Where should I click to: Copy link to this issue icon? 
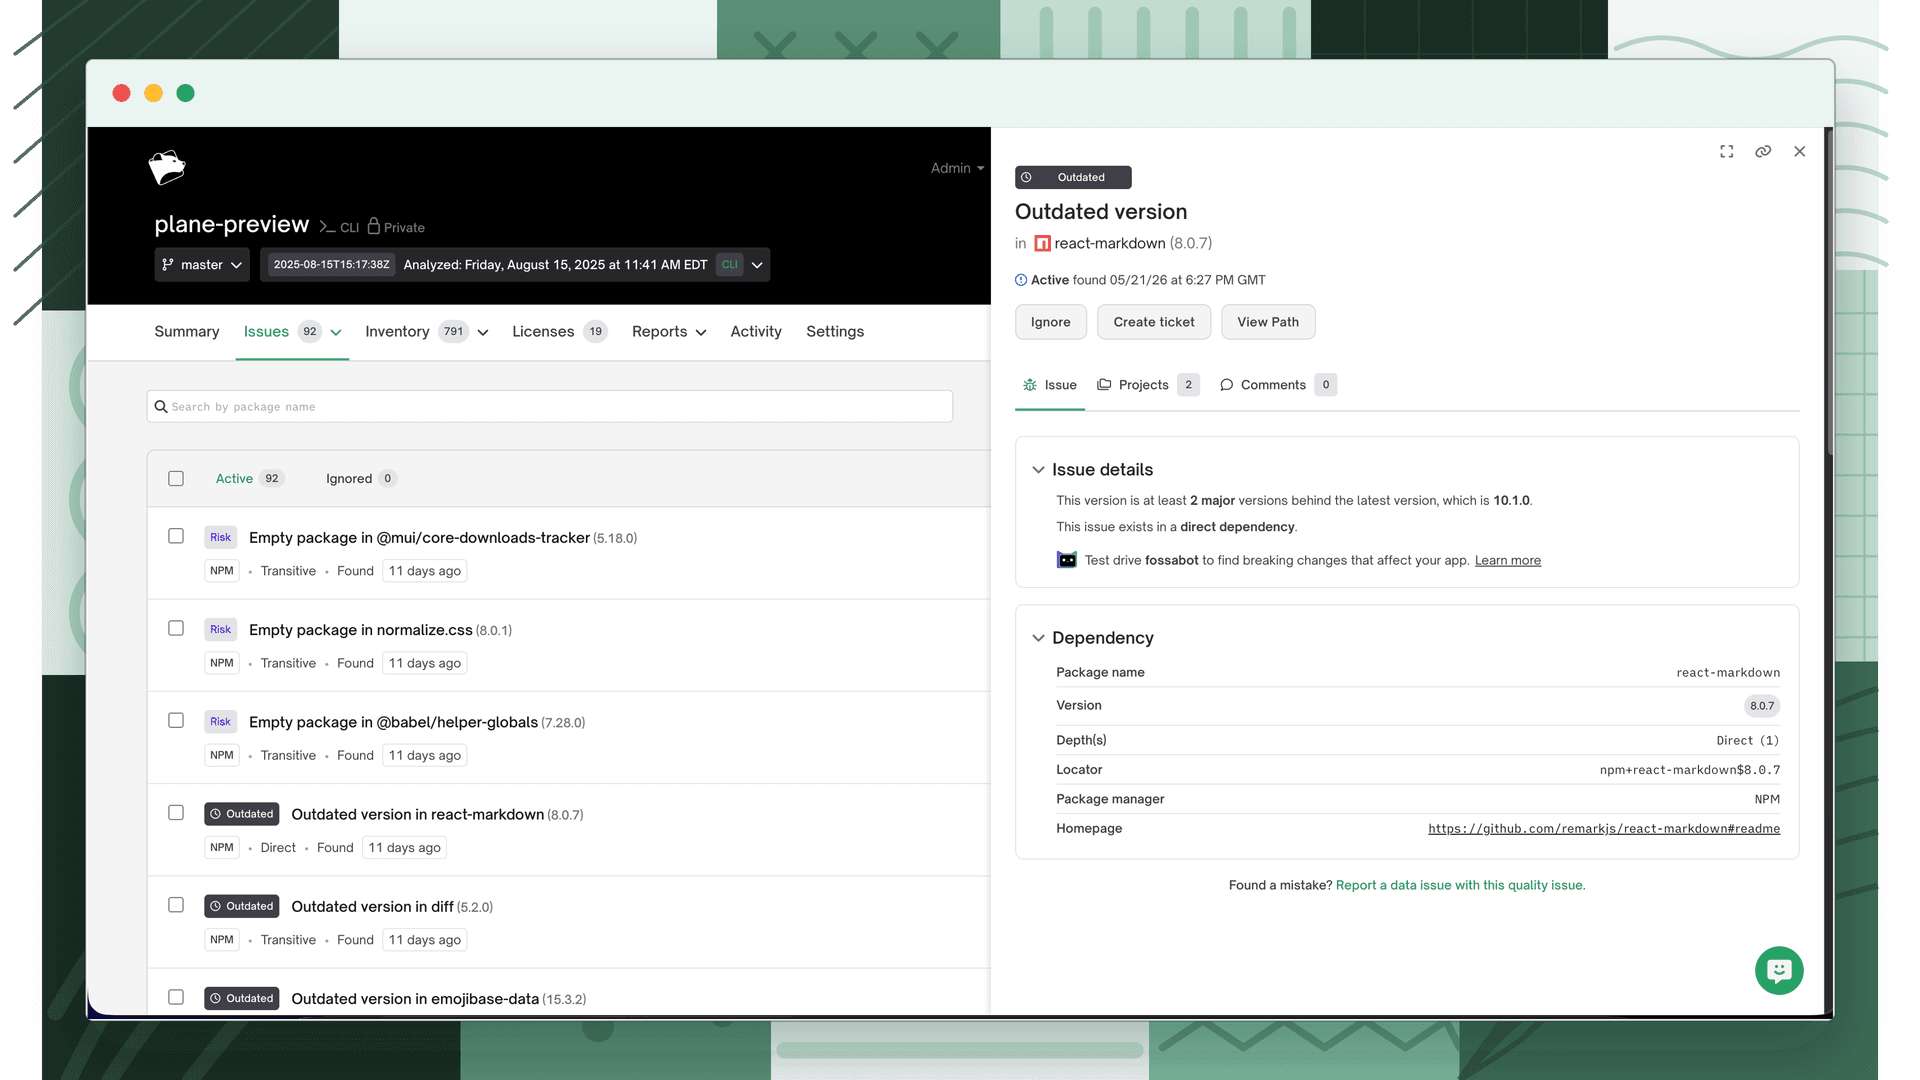[x=1763, y=152]
